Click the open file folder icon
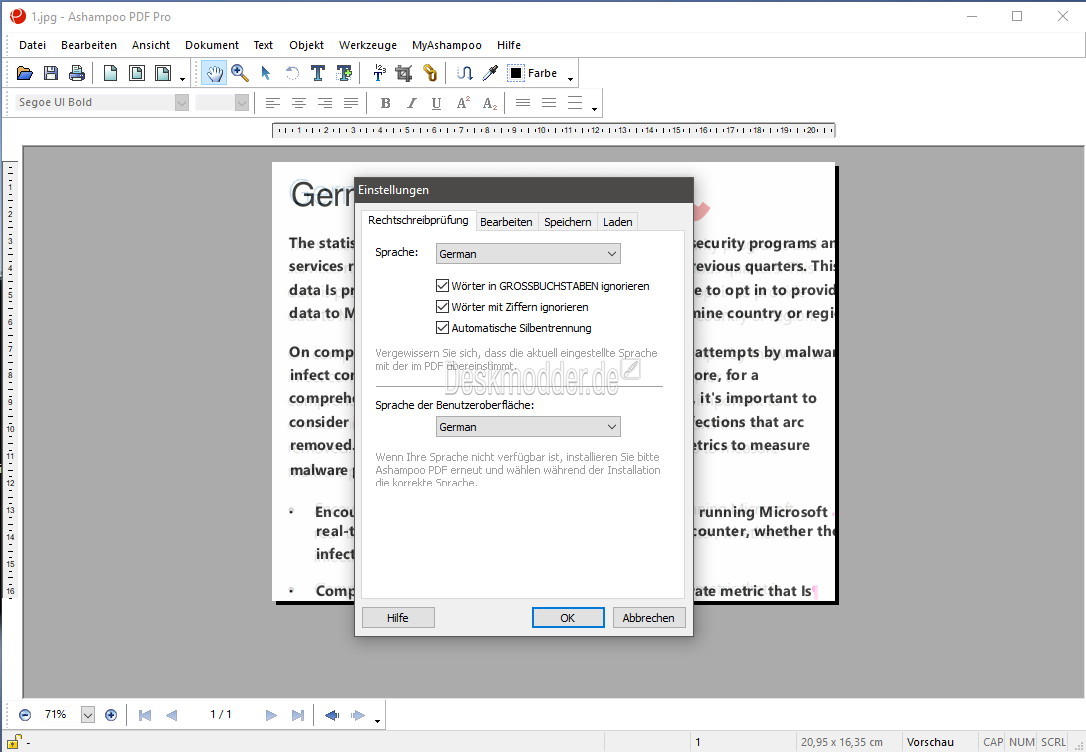The image size is (1086, 752). coord(25,73)
